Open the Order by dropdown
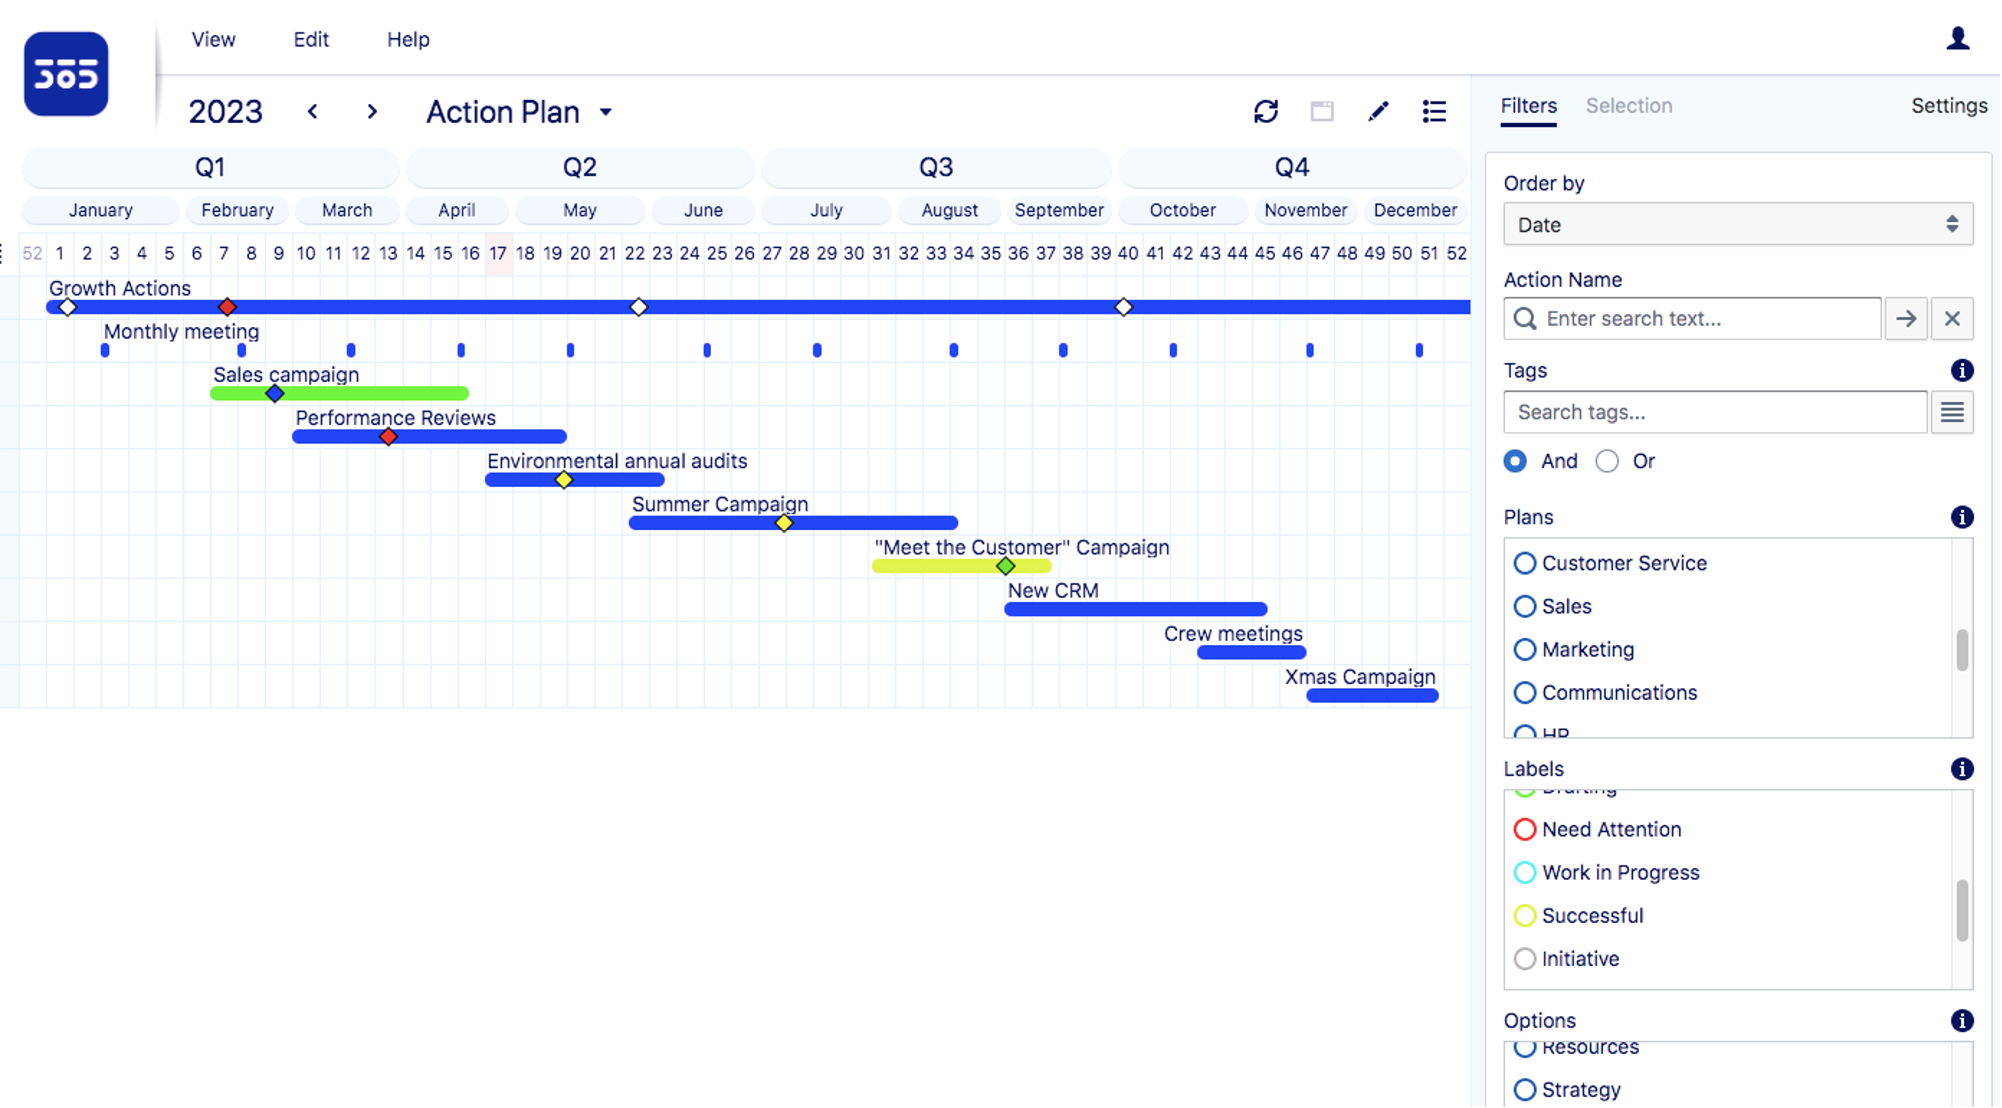 (1738, 224)
